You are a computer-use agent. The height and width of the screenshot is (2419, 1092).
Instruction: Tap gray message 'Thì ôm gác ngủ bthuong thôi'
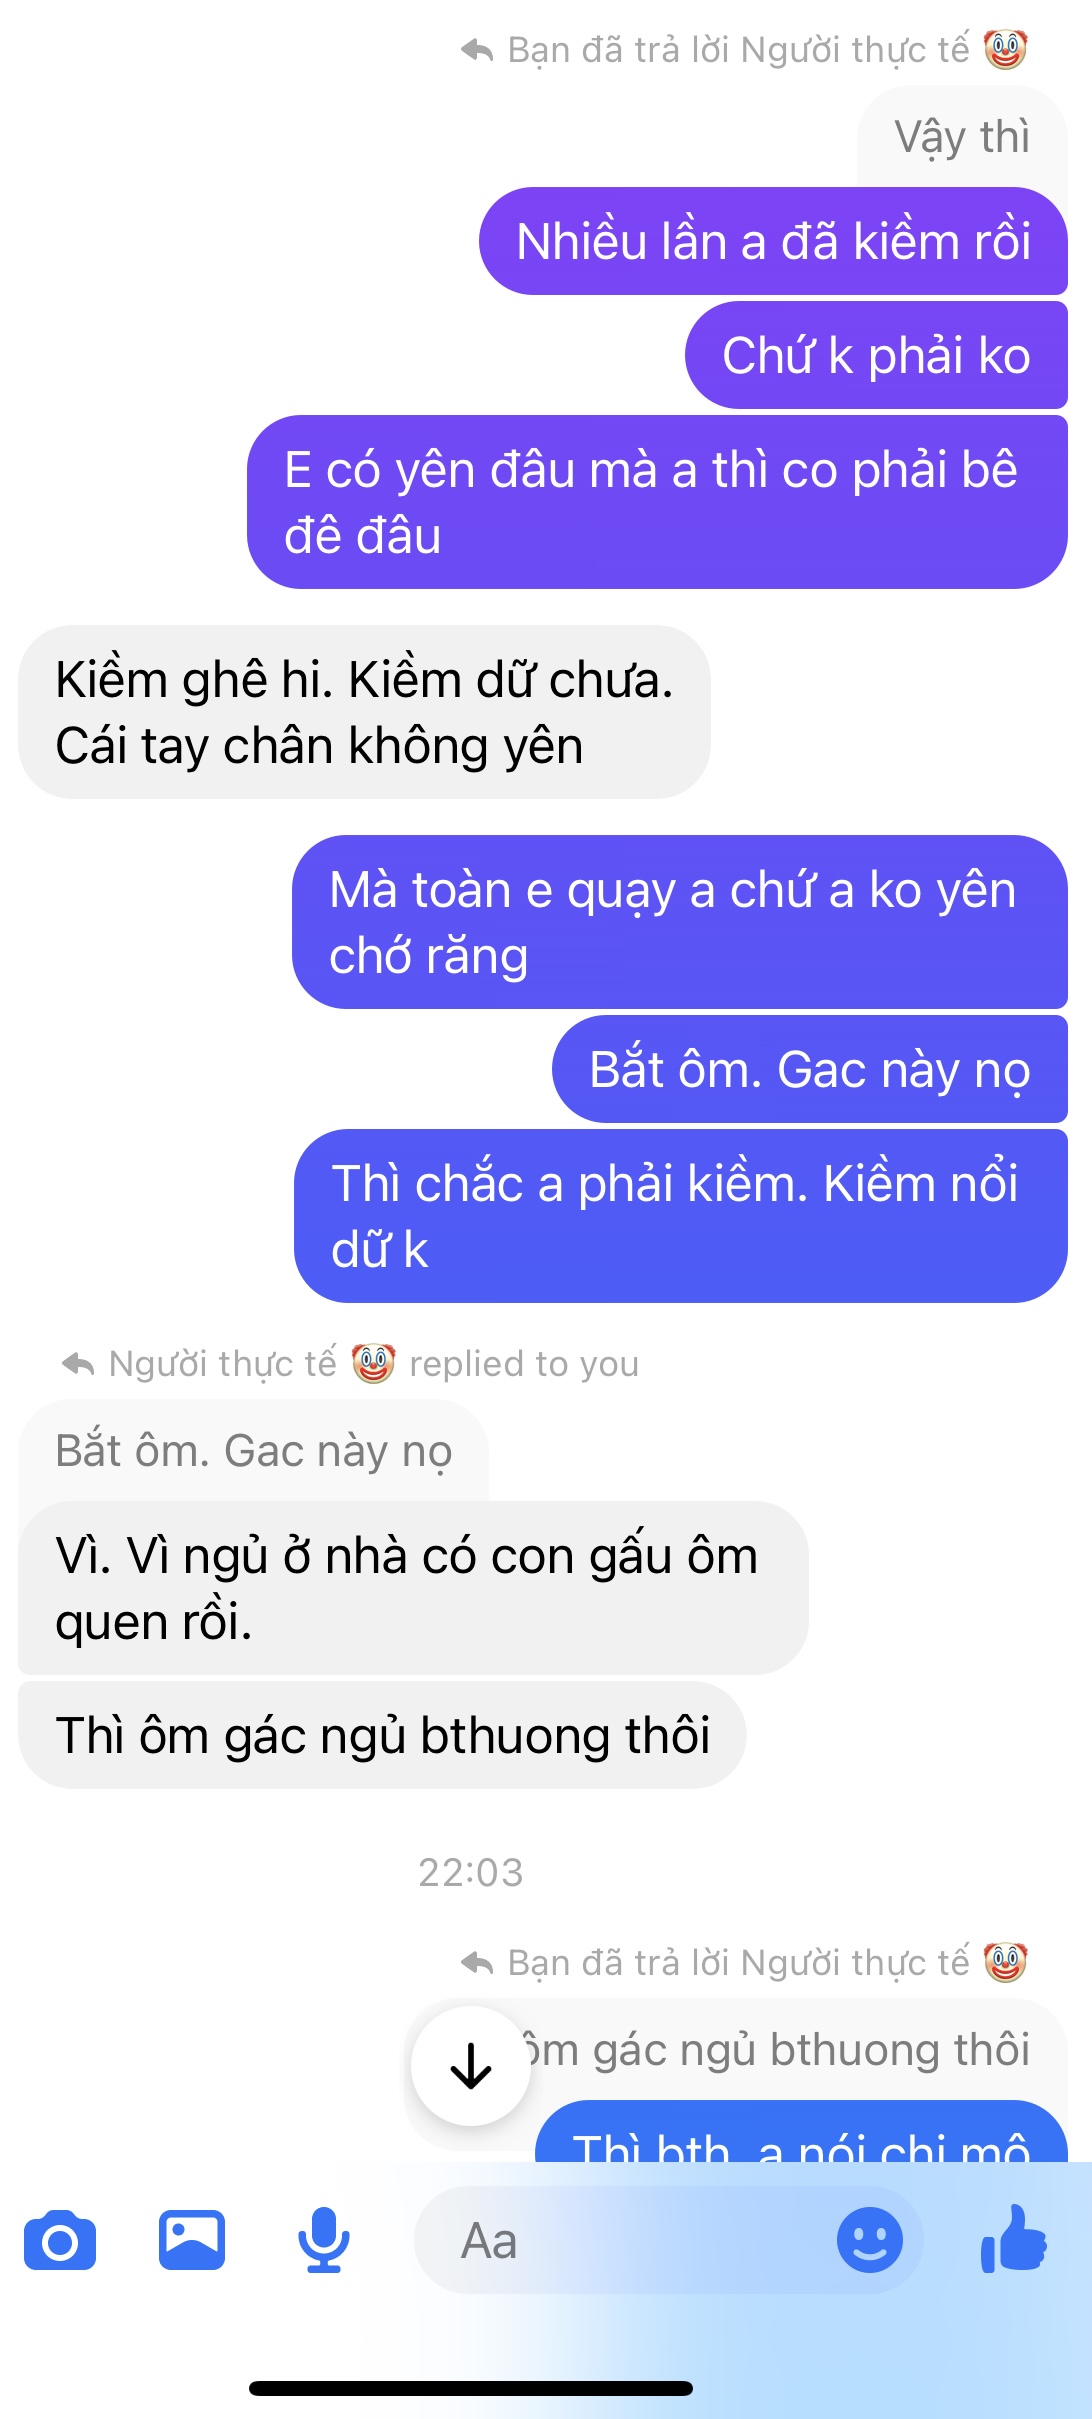382,1735
